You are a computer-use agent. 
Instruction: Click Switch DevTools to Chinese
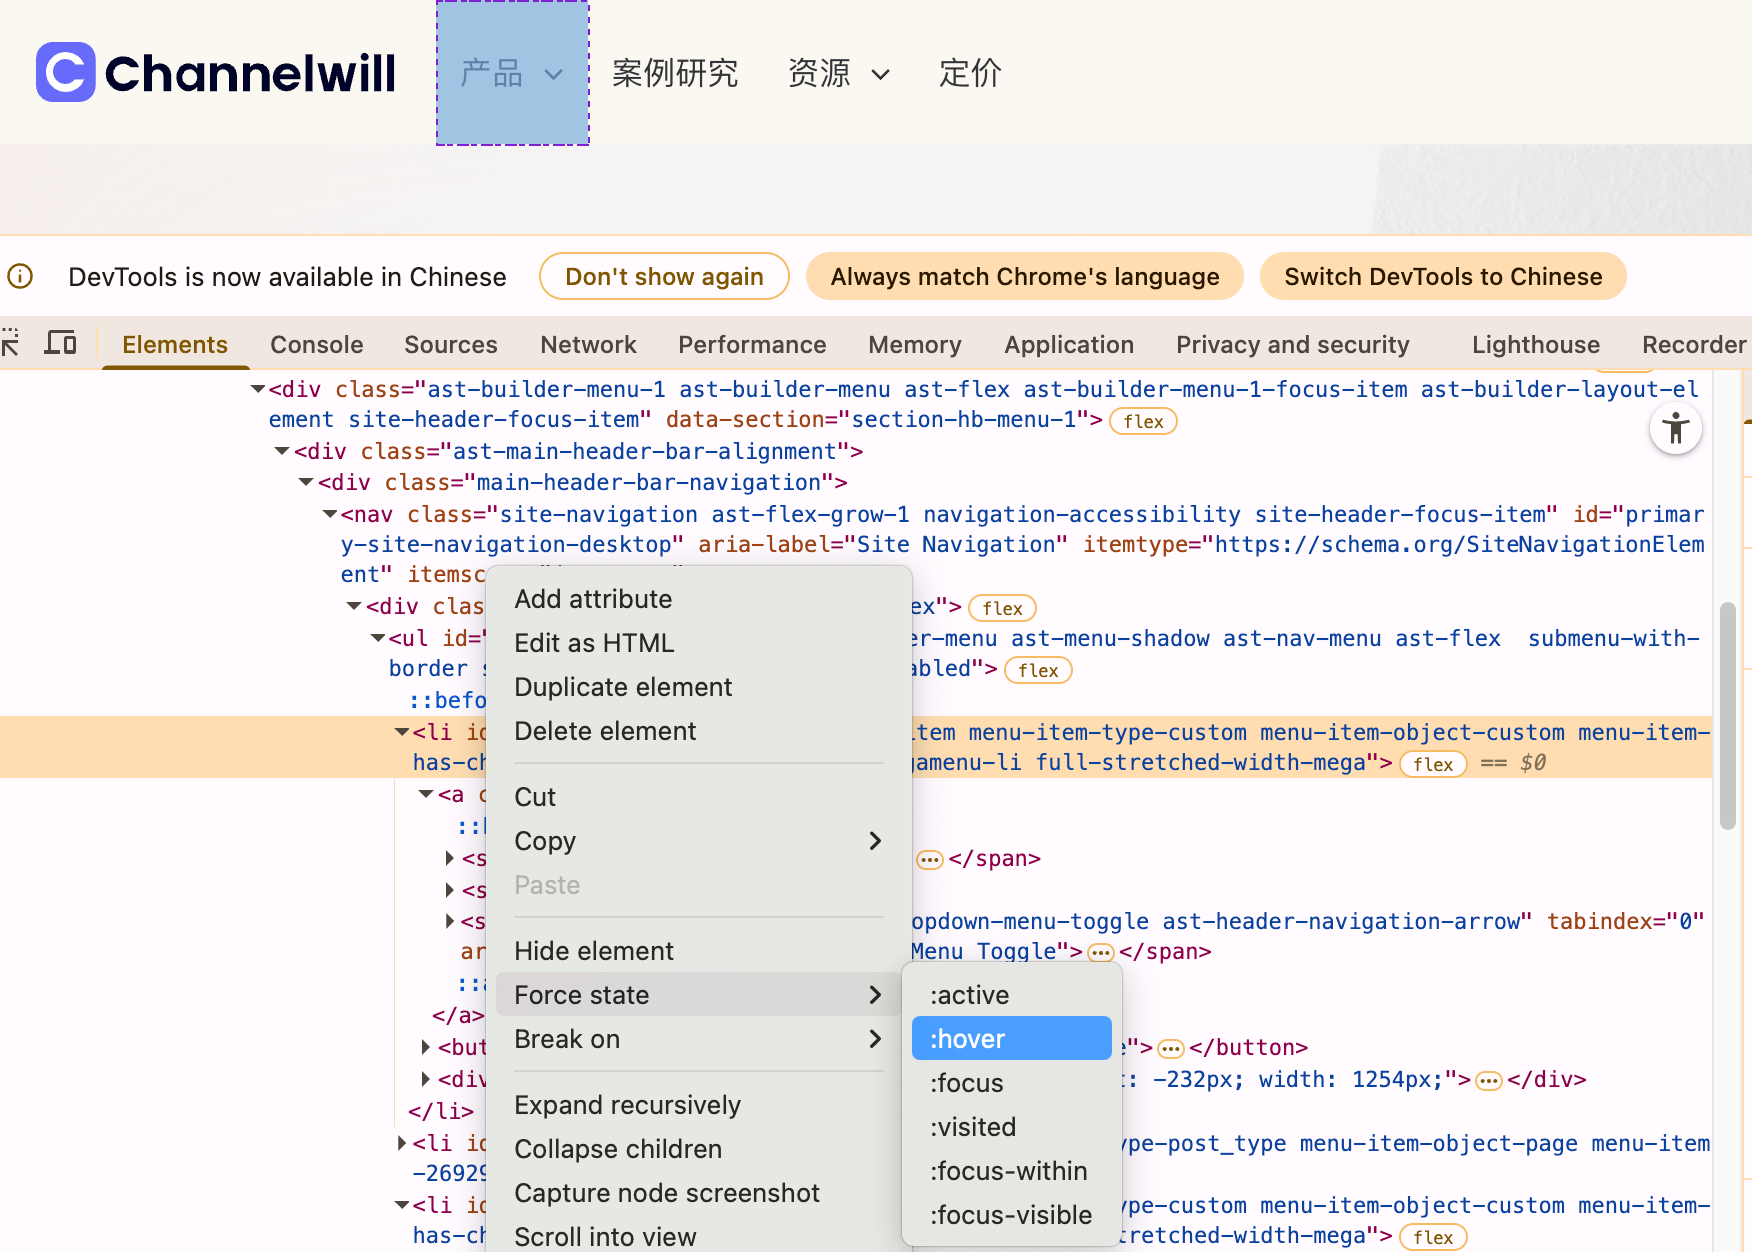tap(1442, 277)
